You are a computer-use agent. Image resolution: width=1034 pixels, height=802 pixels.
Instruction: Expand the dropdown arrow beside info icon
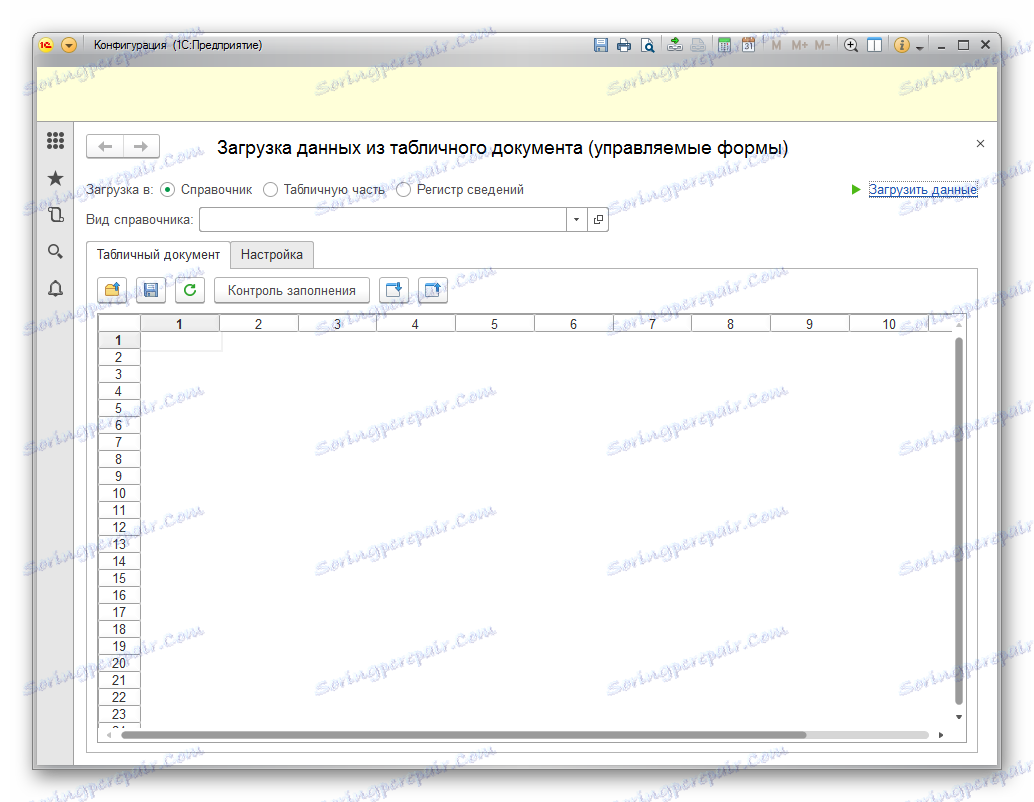tap(919, 47)
